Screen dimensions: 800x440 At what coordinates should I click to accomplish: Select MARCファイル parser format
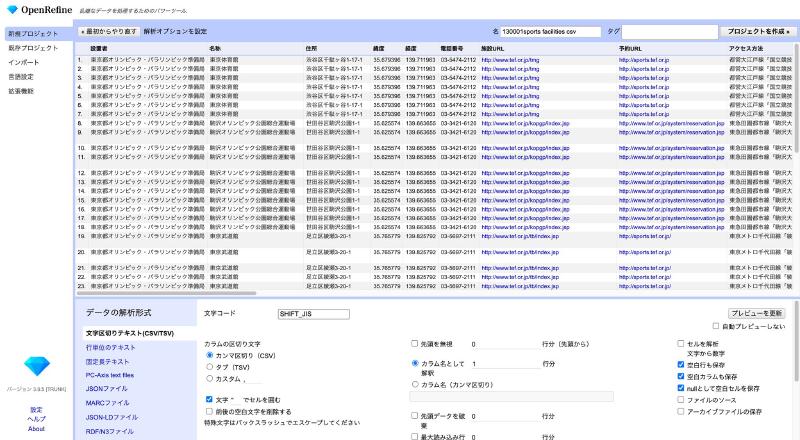click(107, 403)
